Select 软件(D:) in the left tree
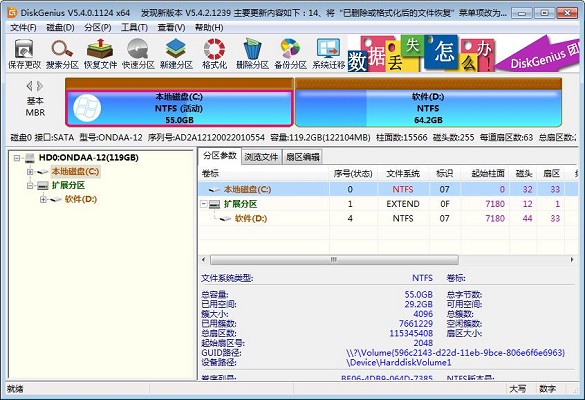This screenshot has width=585, height=400. (81, 199)
